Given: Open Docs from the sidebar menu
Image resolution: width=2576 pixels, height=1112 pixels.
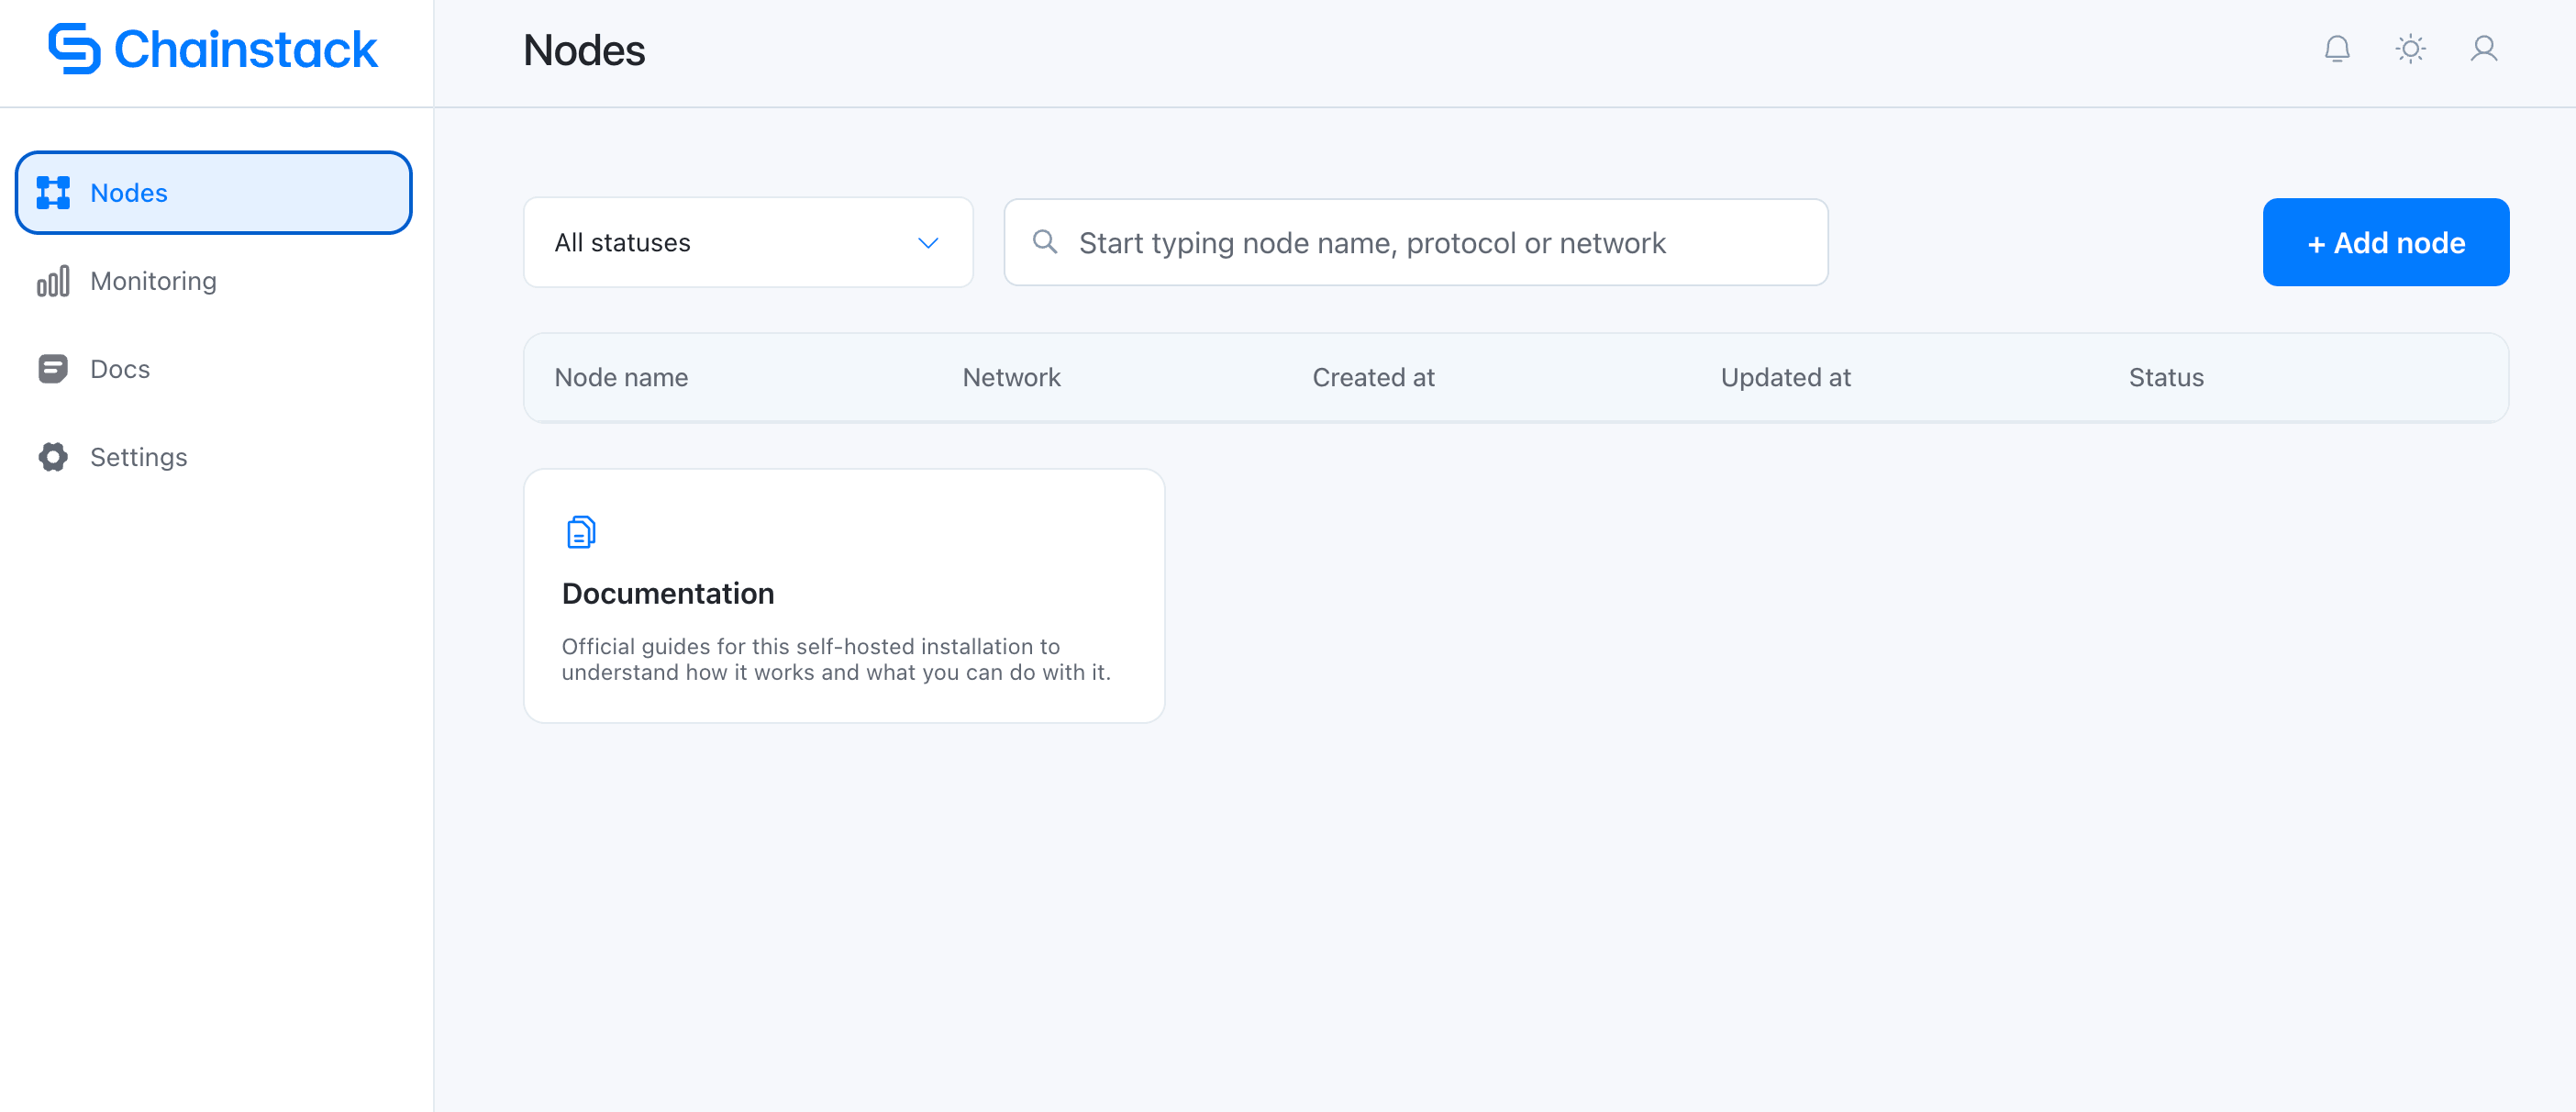Looking at the screenshot, I should [x=213, y=369].
